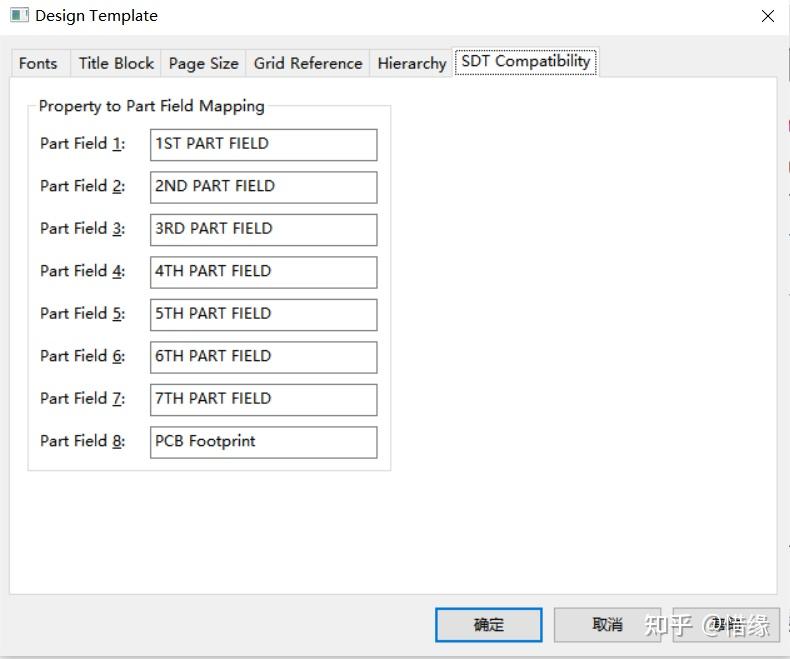Viewport: 790px width, 659px height.
Task: Click the Part Field 3 input box
Action: tap(263, 229)
